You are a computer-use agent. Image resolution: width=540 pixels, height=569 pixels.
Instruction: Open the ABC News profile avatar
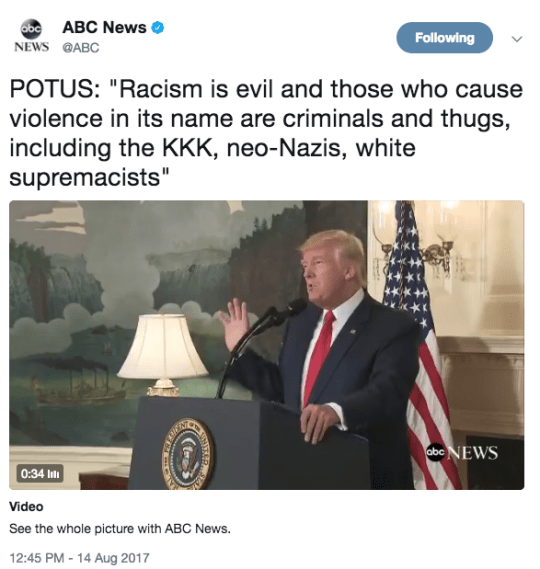click(x=31, y=36)
